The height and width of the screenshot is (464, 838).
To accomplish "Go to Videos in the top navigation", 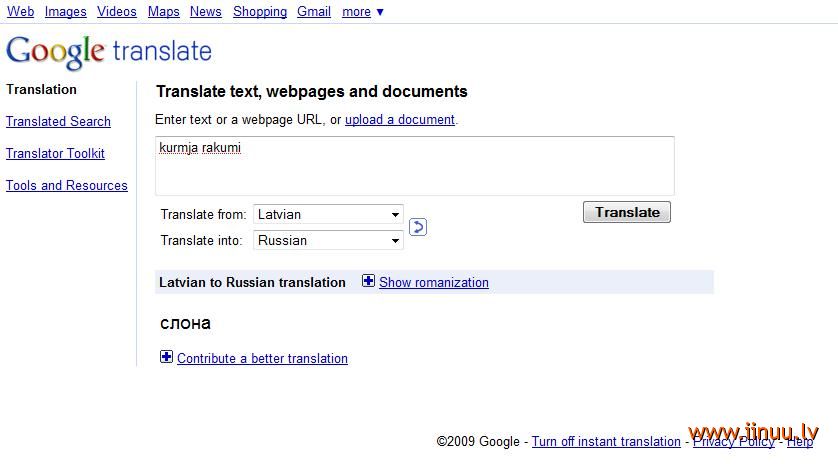I will pyautogui.click(x=117, y=12).
